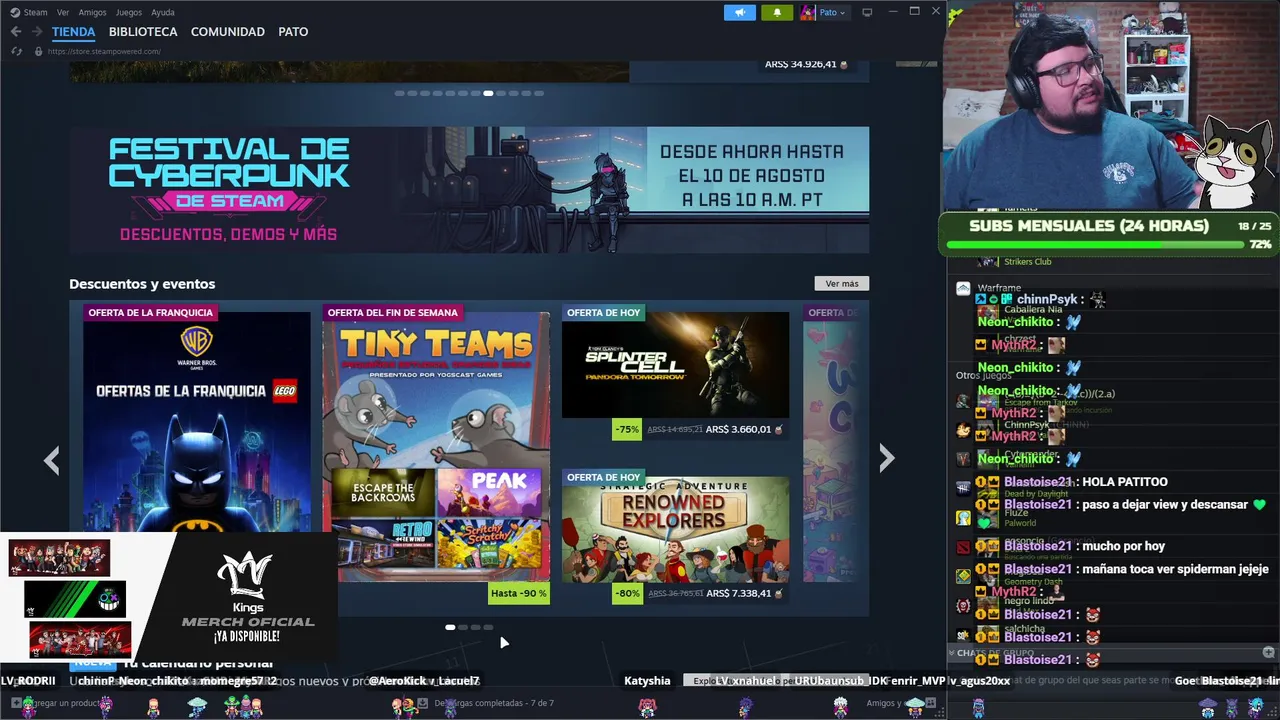Click the ARS$ 34.926,41 price
This screenshot has height=720, width=1280.
(800, 64)
